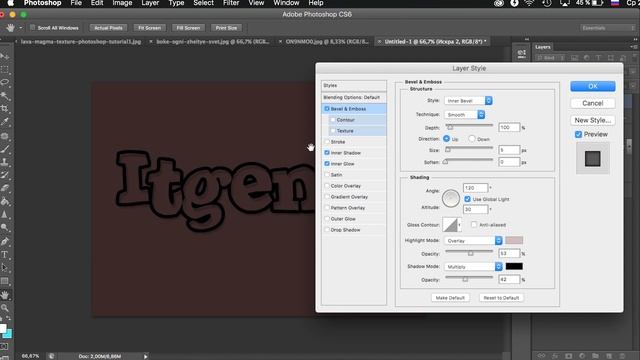Enable the Texture checkbox
Image resolution: width=640 pixels, height=360 pixels.
coord(332,131)
